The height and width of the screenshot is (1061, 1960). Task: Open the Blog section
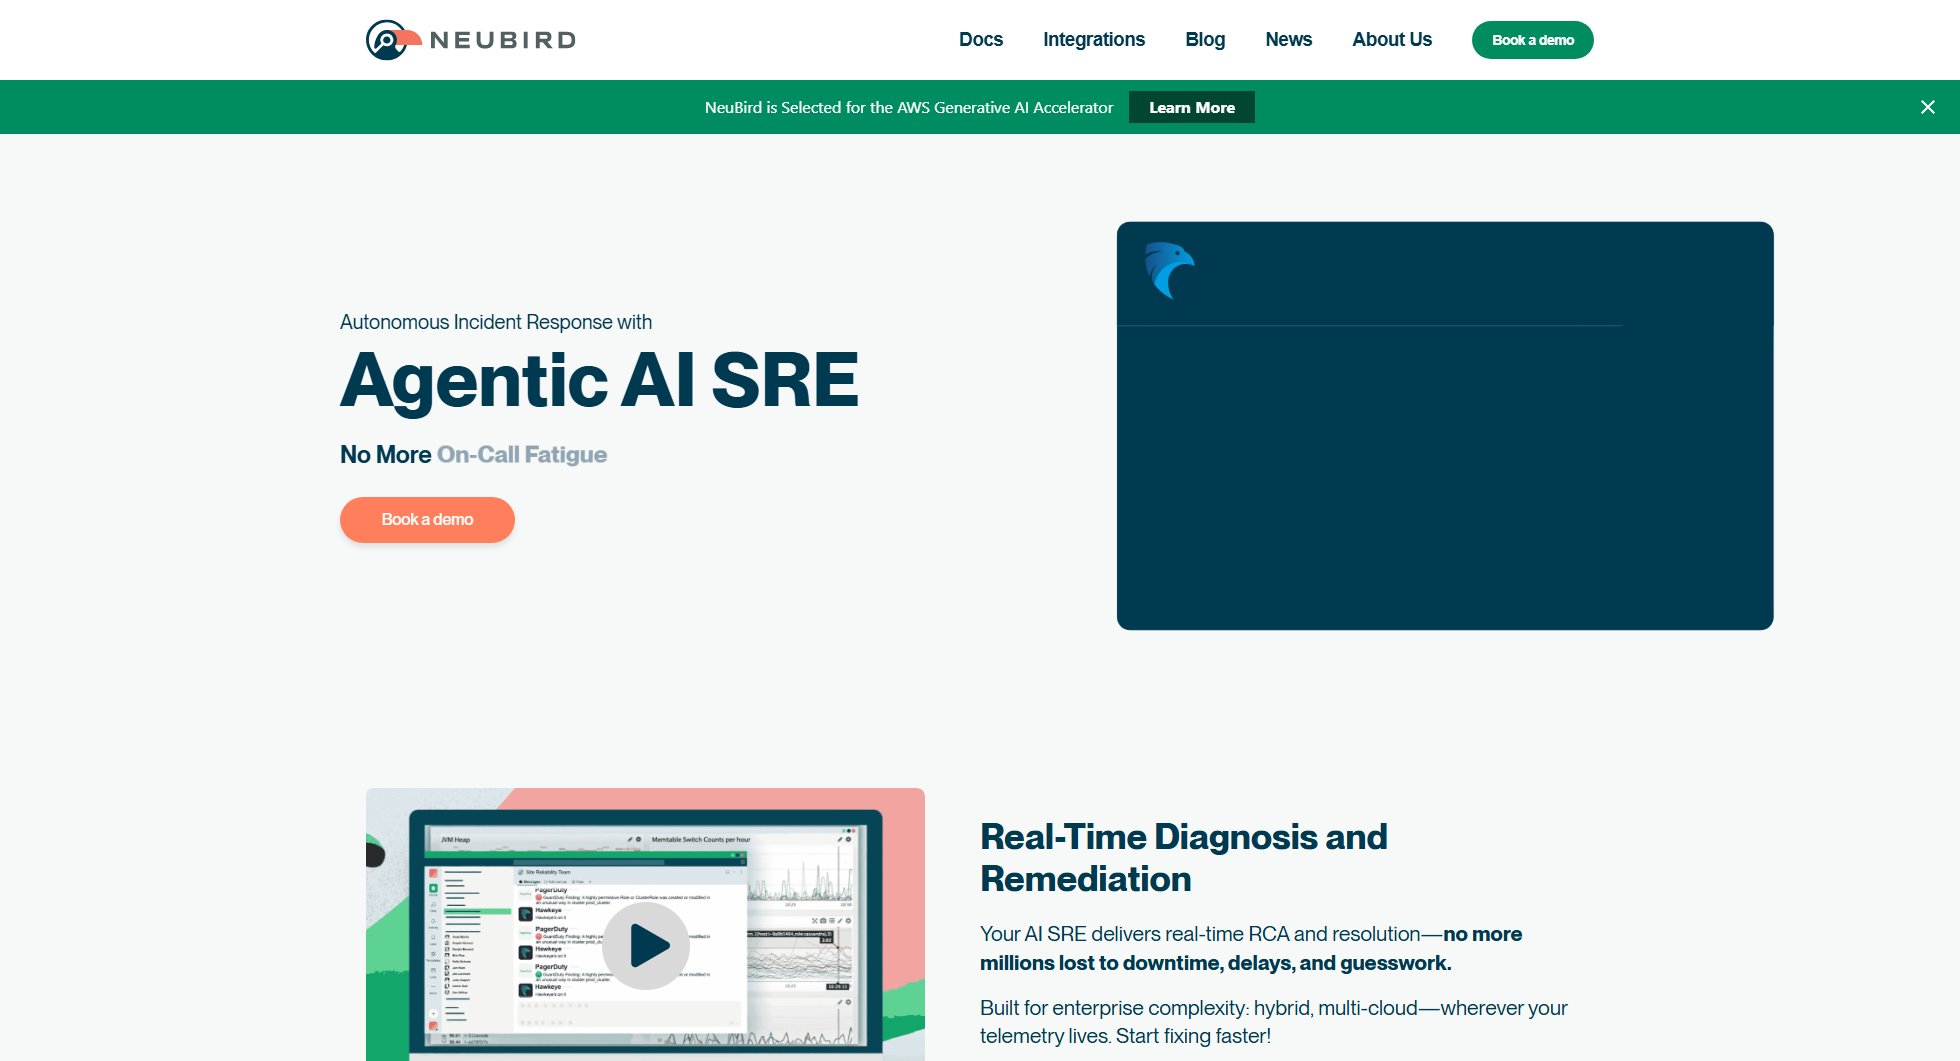point(1205,39)
